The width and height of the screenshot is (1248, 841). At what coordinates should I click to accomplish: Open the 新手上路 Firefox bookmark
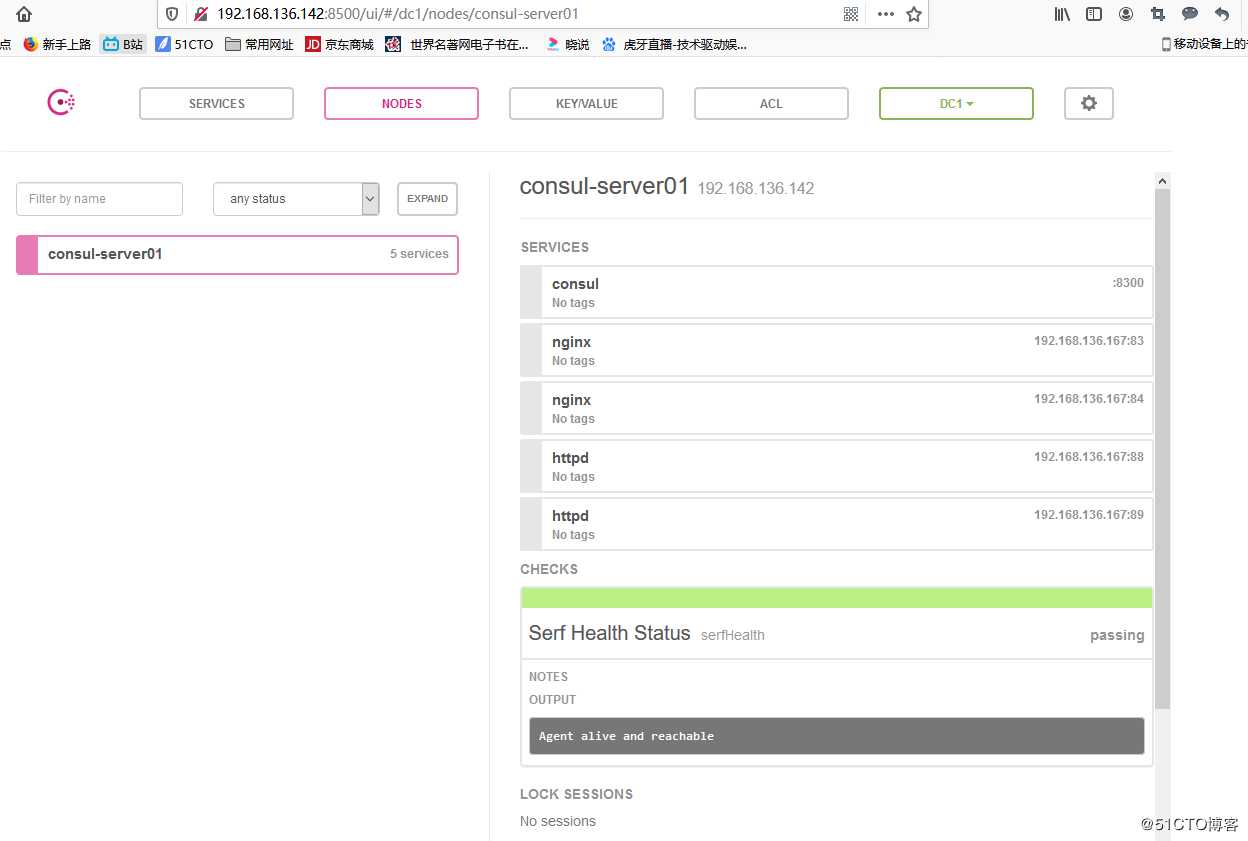(57, 44)
